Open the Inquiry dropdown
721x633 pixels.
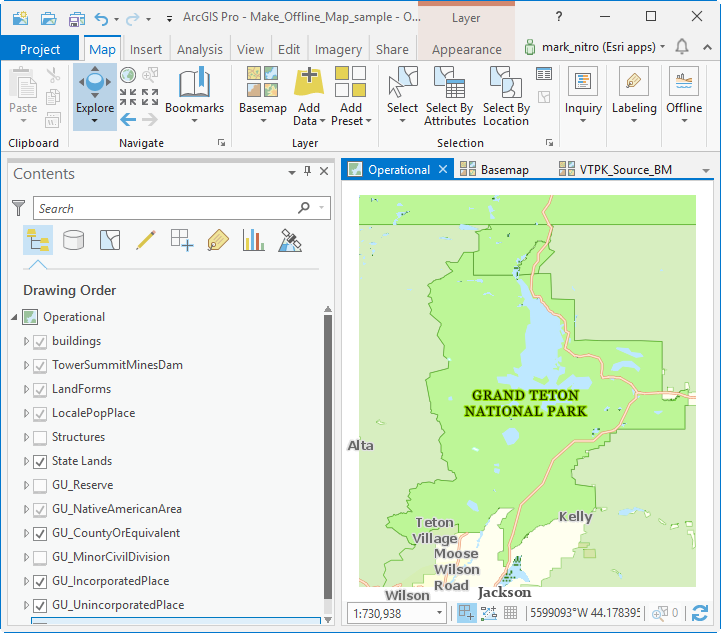[x=583, y=96]
